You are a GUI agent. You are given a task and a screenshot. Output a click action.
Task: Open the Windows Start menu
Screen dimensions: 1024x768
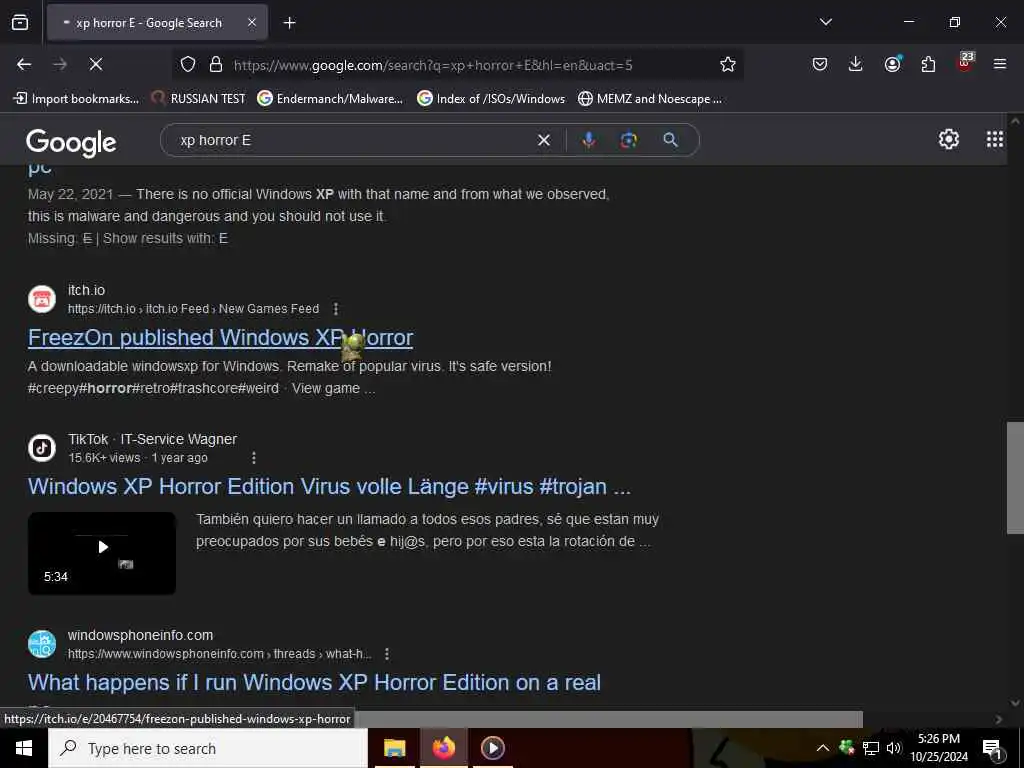[24, 748]
